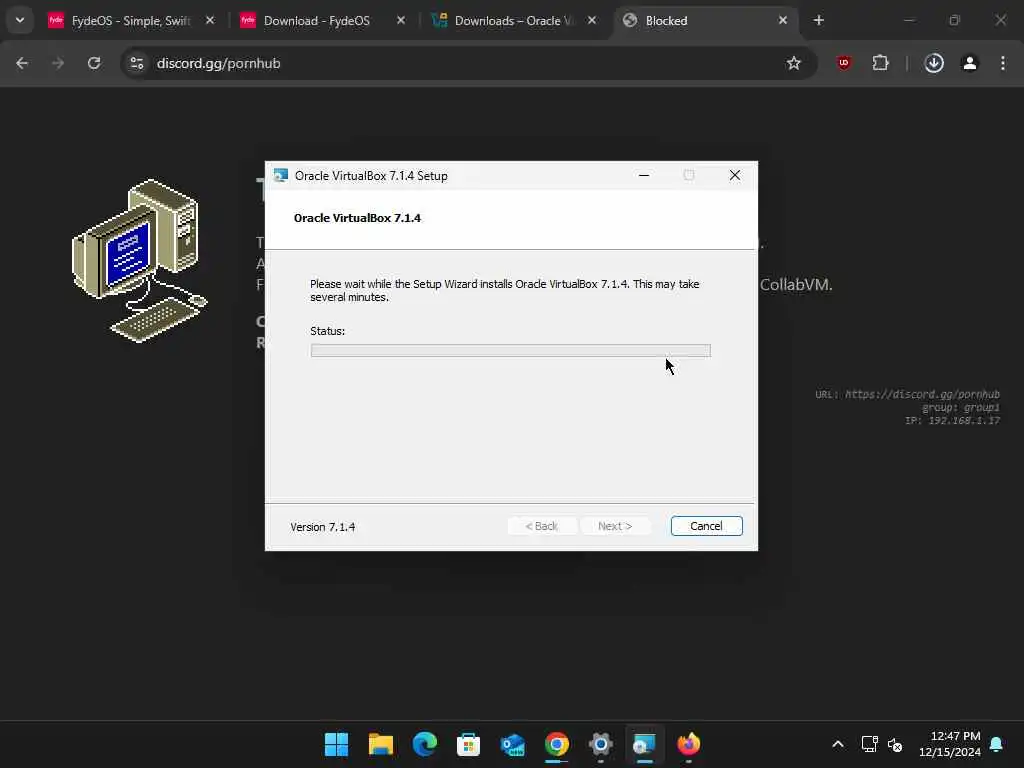Cancel the VirtualBox installation

tap(707, 526)
